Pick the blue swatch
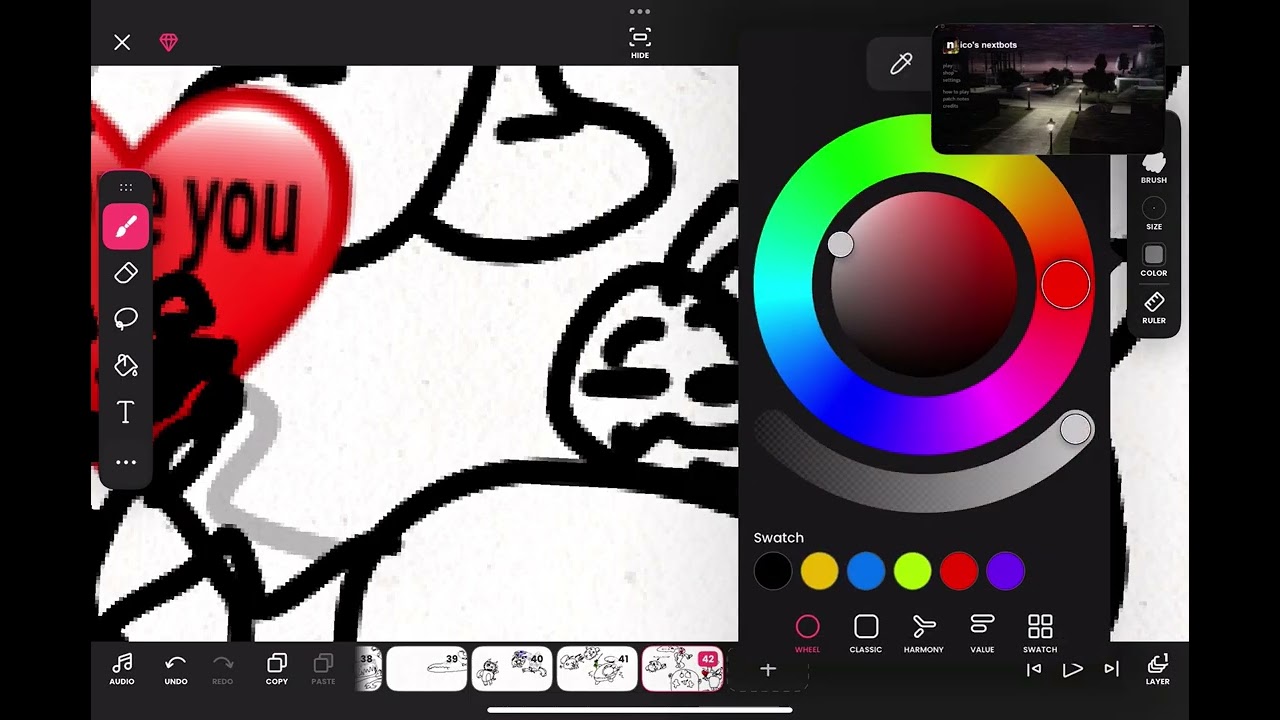Viewport: 1280px width, 720px height. pos(866,571)
